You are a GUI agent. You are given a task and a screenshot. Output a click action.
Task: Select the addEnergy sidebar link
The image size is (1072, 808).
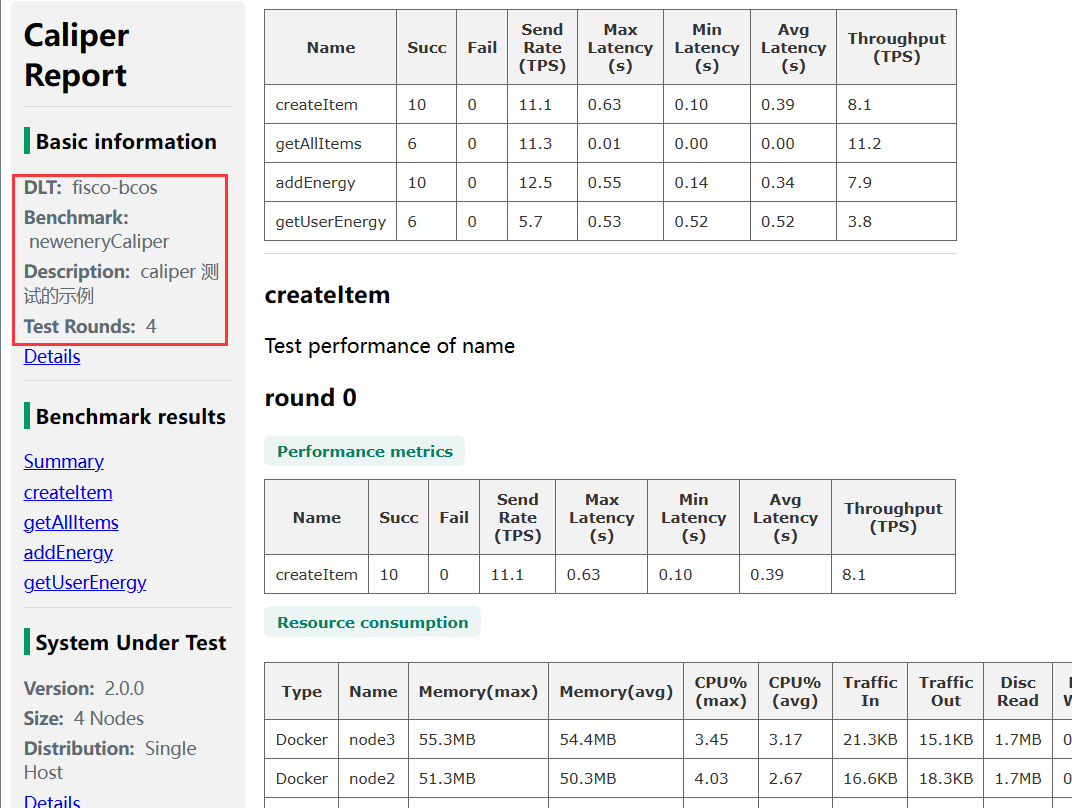68,552
